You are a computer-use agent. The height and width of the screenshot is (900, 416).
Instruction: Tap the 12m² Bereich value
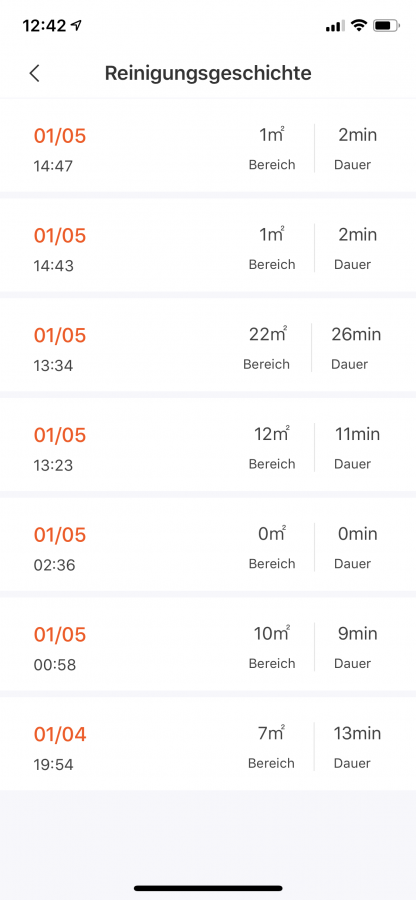click(x=272, y=435)
